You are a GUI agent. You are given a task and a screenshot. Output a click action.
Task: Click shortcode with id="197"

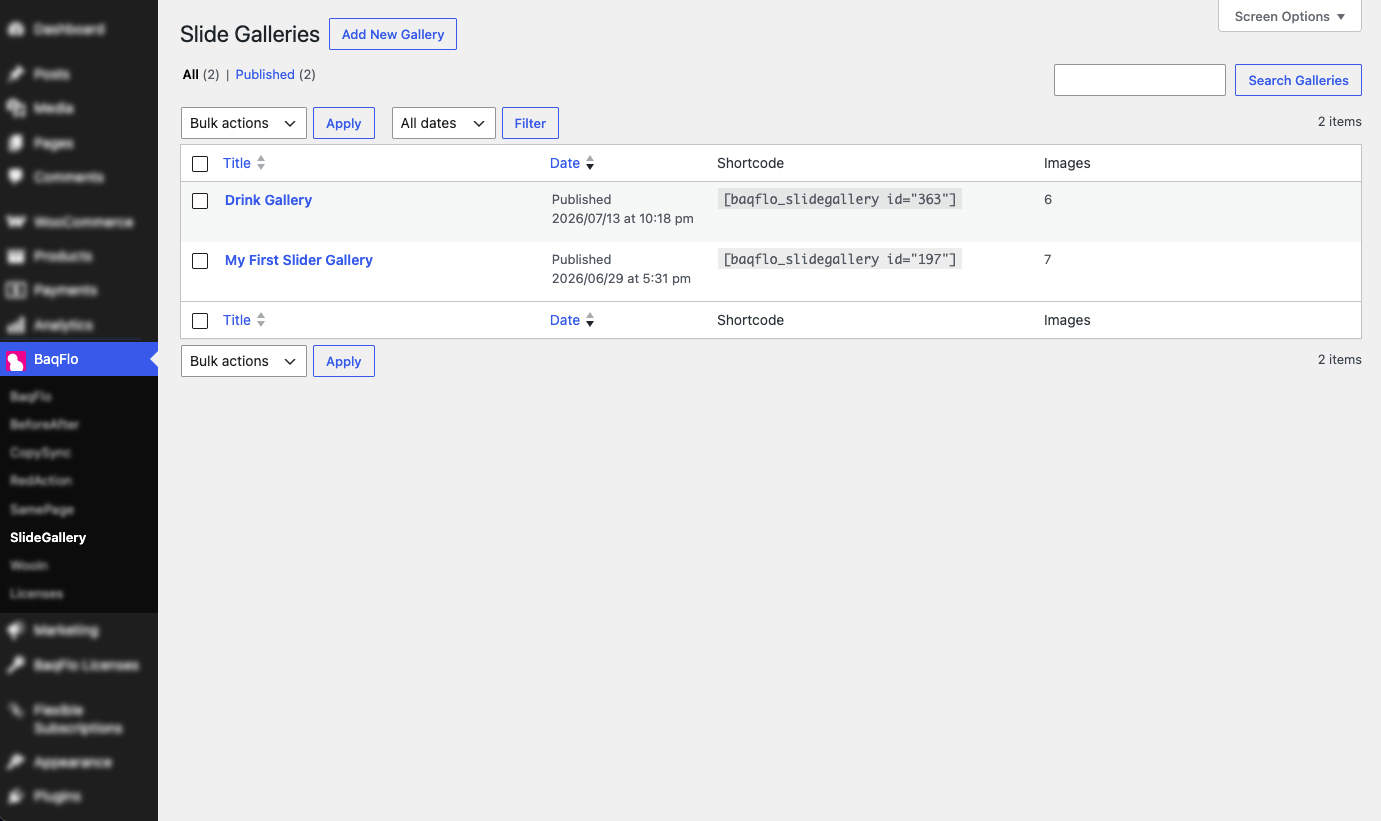(x=840, y=259)
